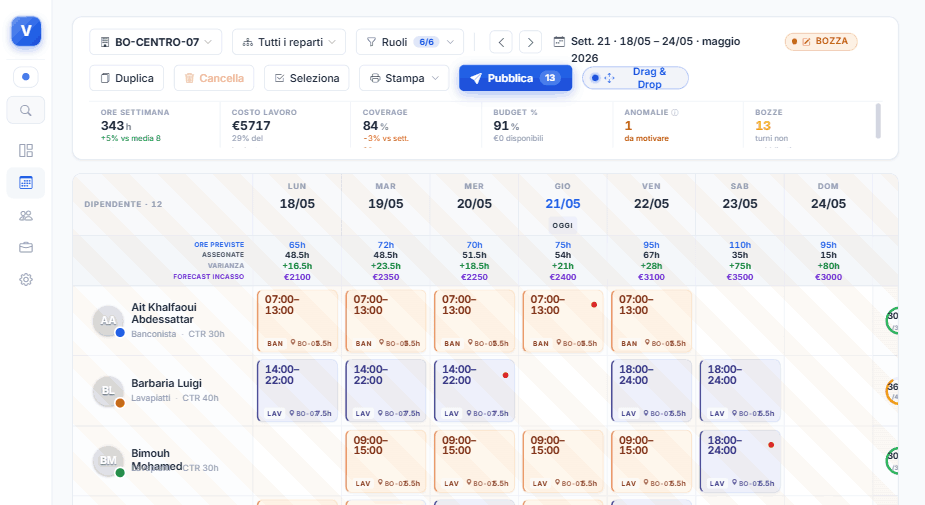Click the FORECAST INCASSO row label
925x505 pixels.
(208, 277)
